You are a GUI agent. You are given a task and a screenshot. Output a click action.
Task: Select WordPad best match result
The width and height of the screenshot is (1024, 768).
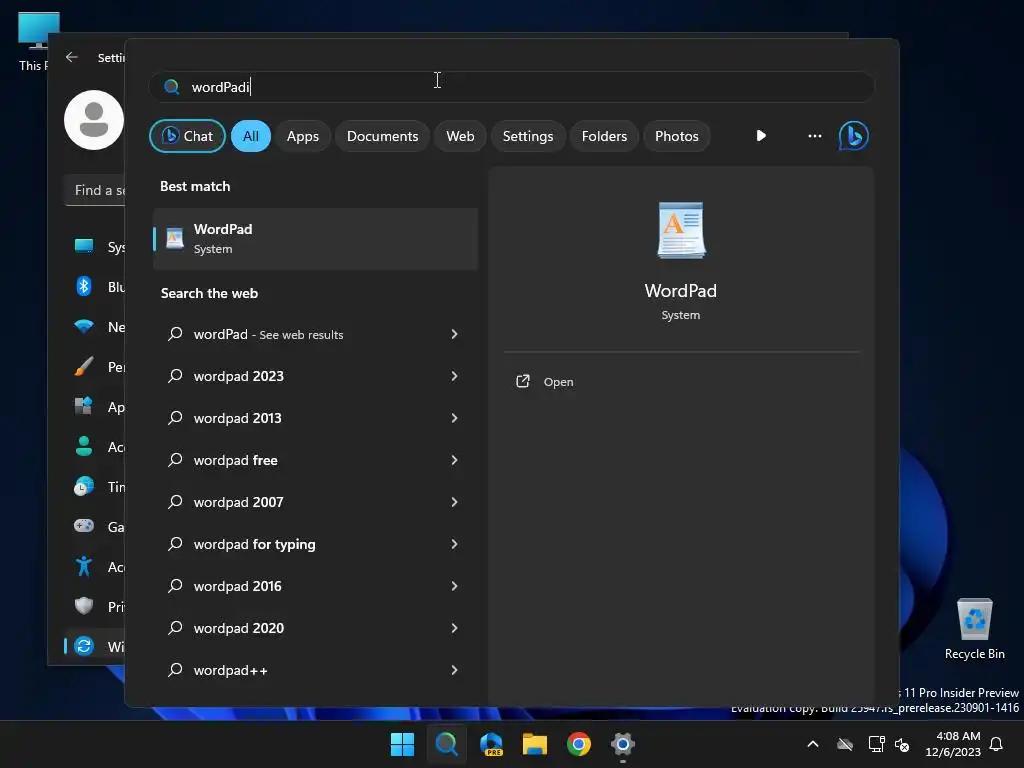coord(315,238)
